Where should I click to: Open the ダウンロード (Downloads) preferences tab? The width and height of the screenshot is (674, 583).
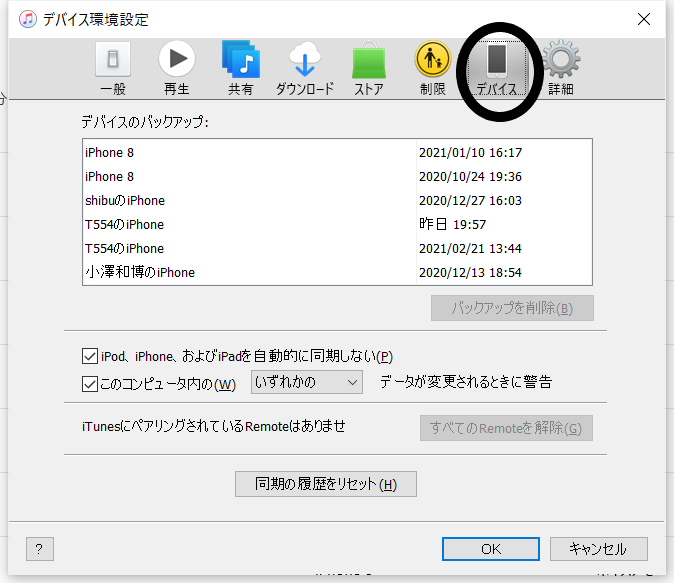[x=305, y=69]
